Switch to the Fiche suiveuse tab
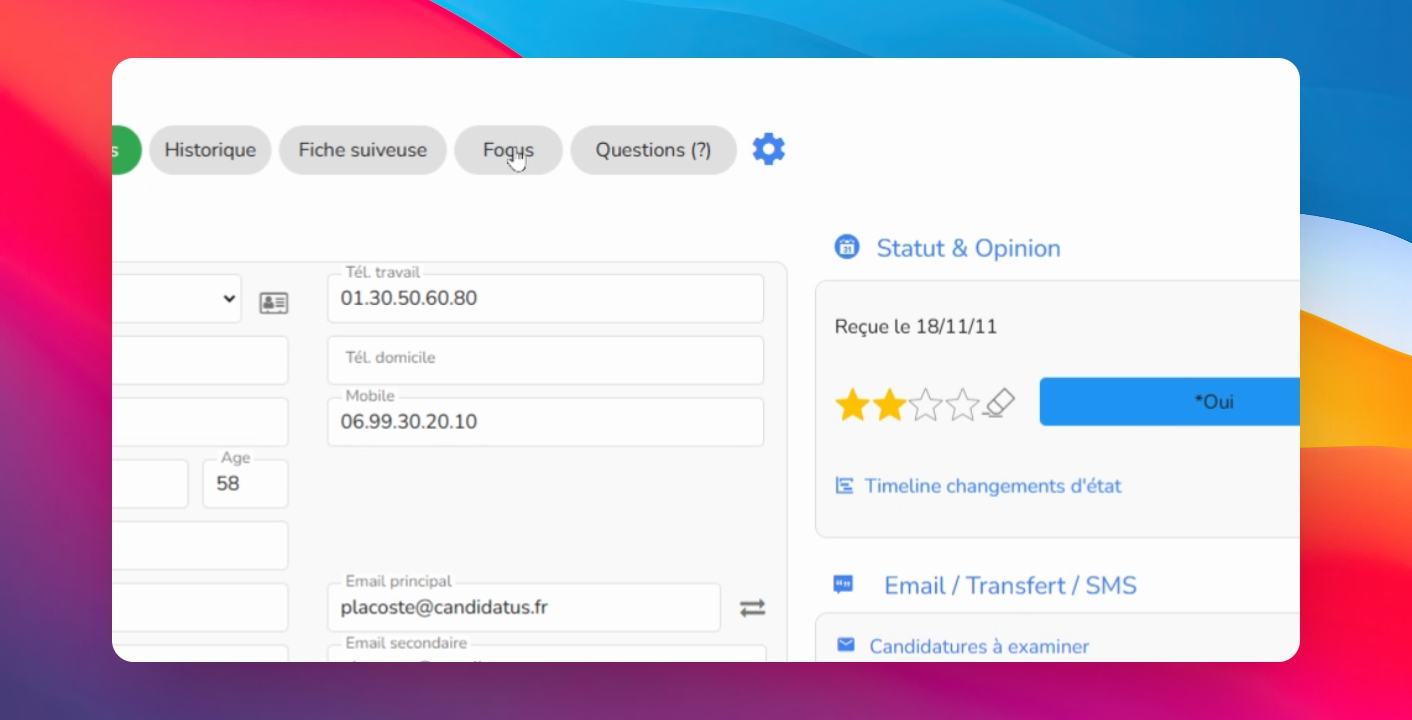 click(362, 150)
